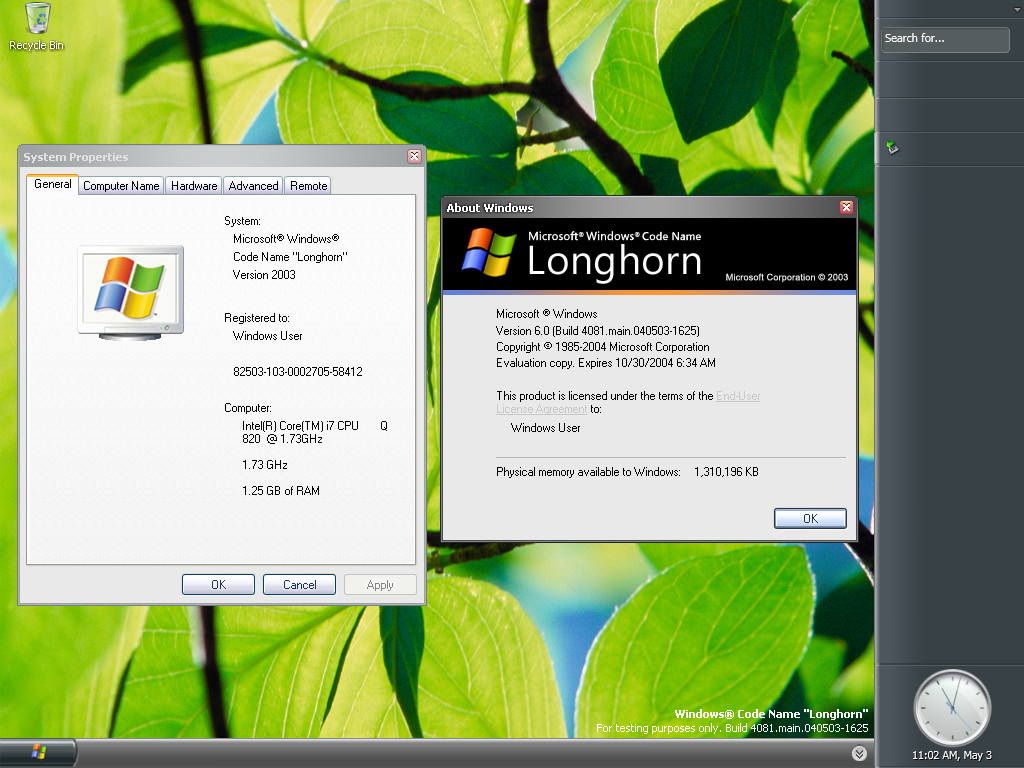Click OK in About Windows dialog
This screenshot has height=768, width=1024.
click(810, 519)
